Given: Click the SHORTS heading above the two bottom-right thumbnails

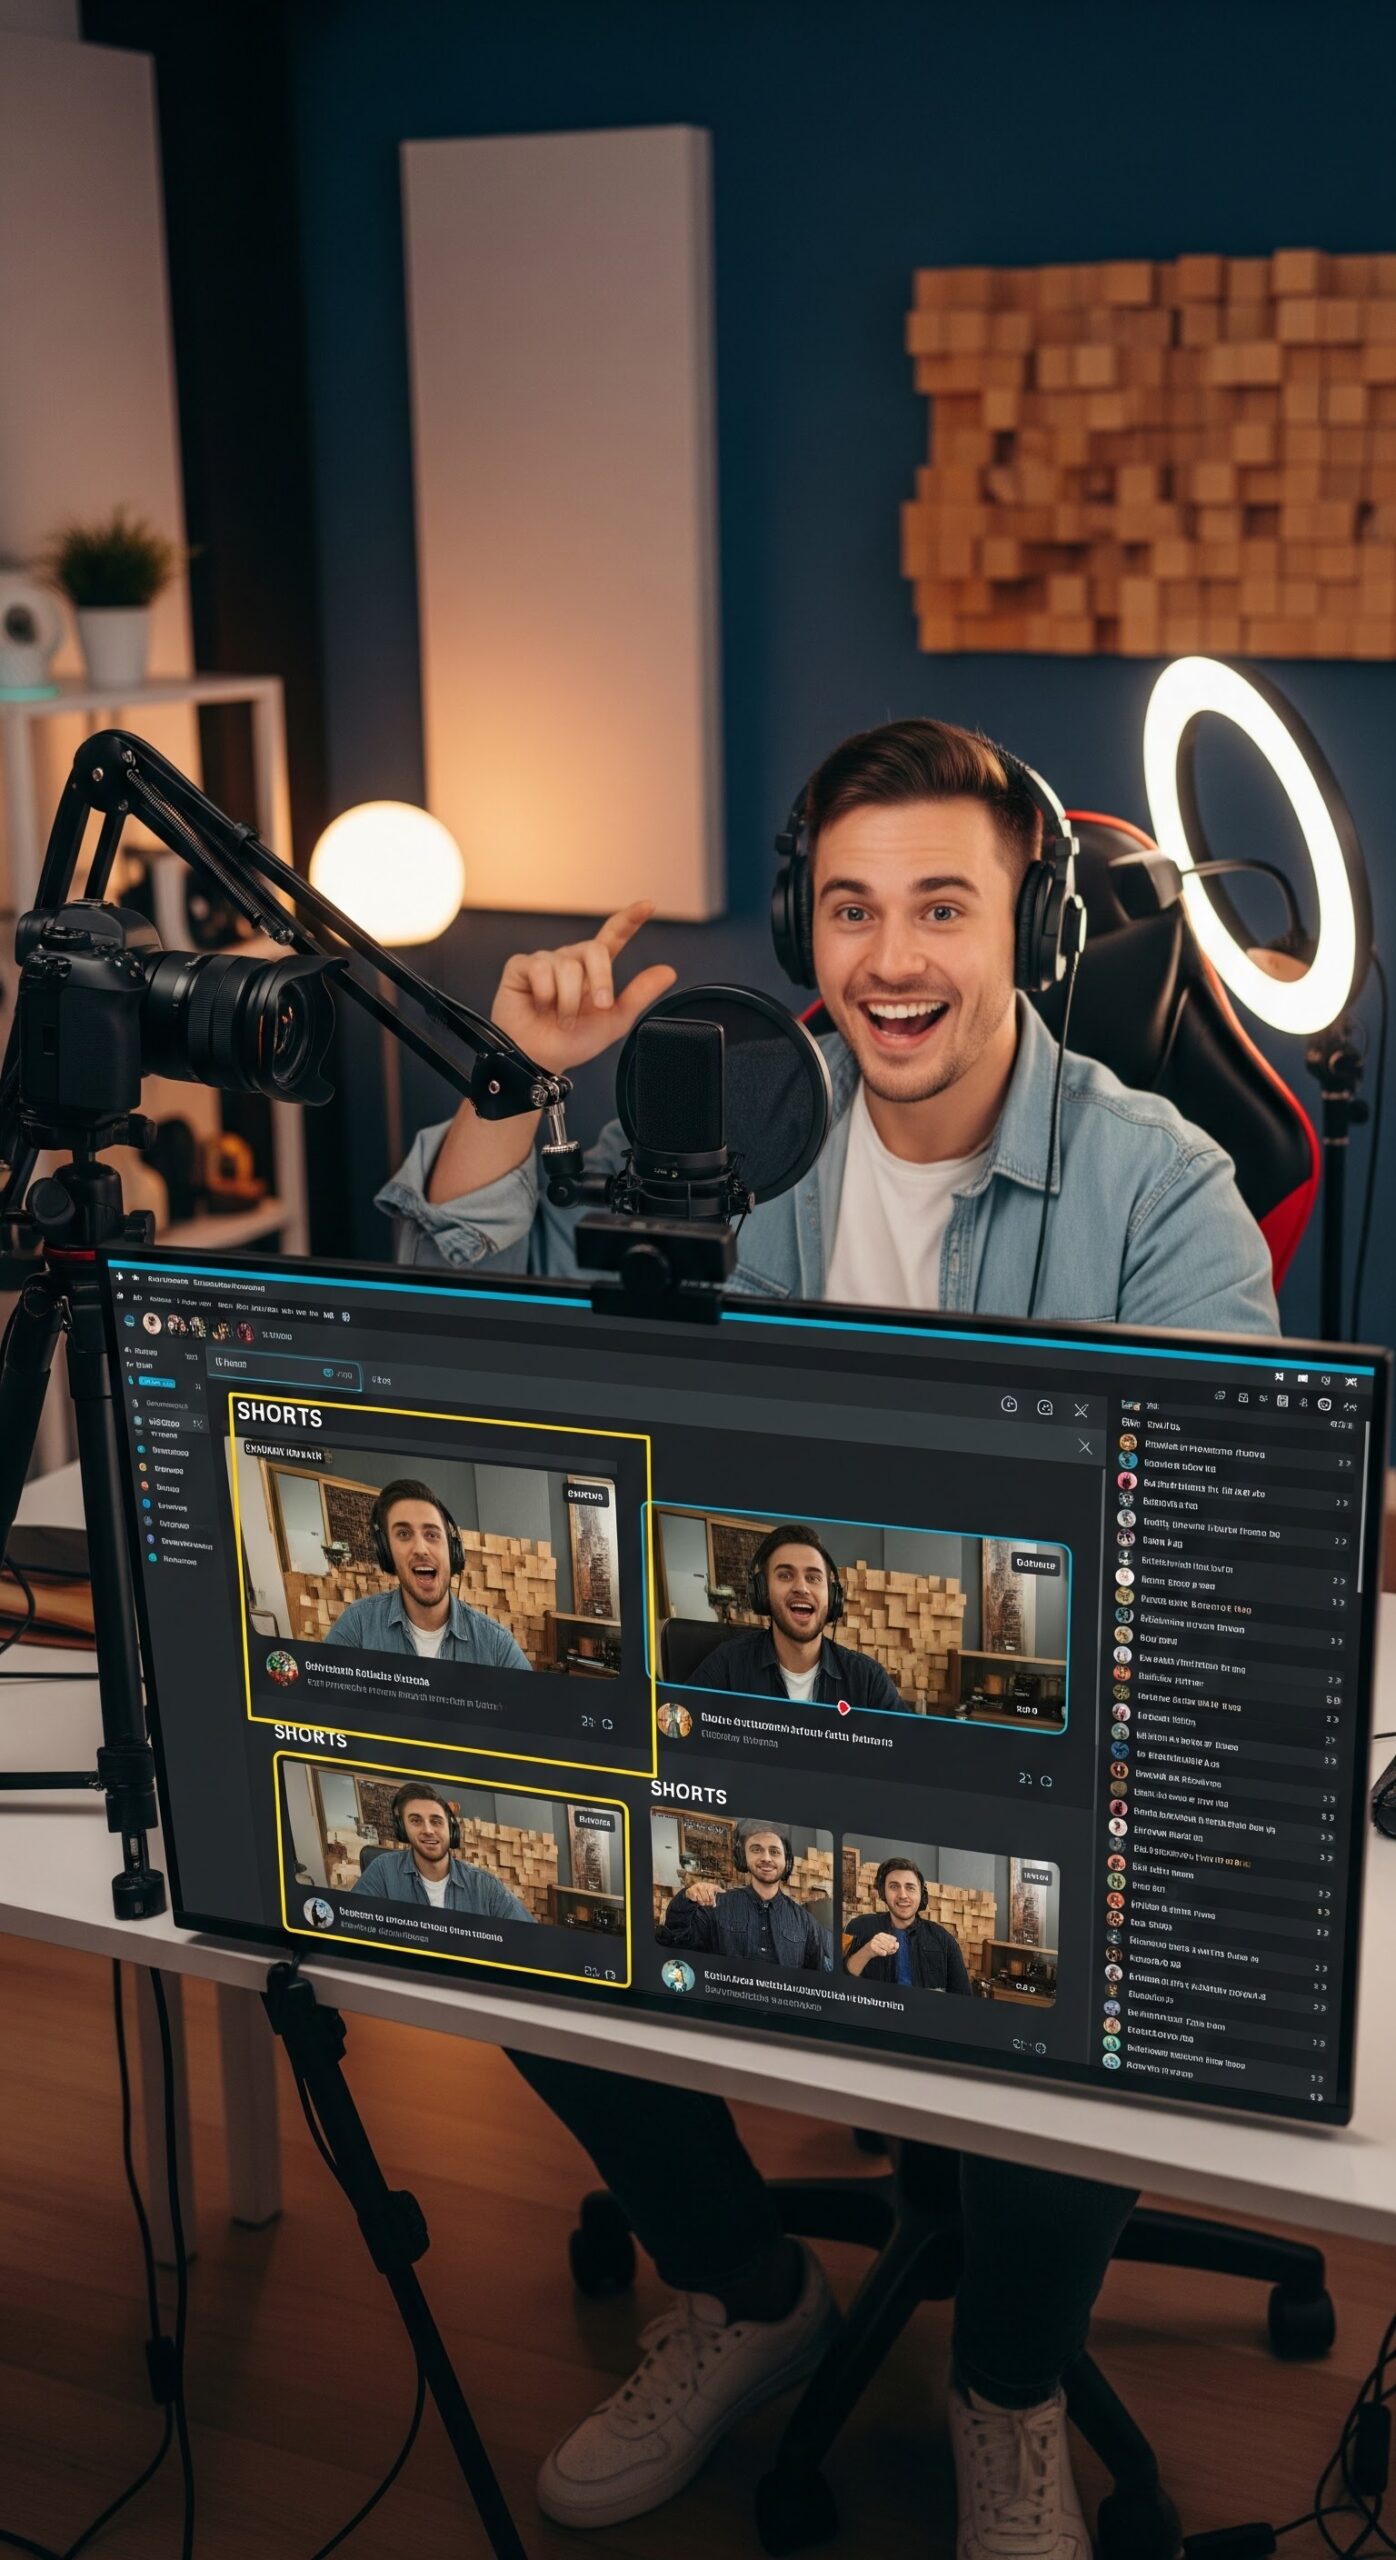Looking at the screenshot, I should coord(689,1792).
